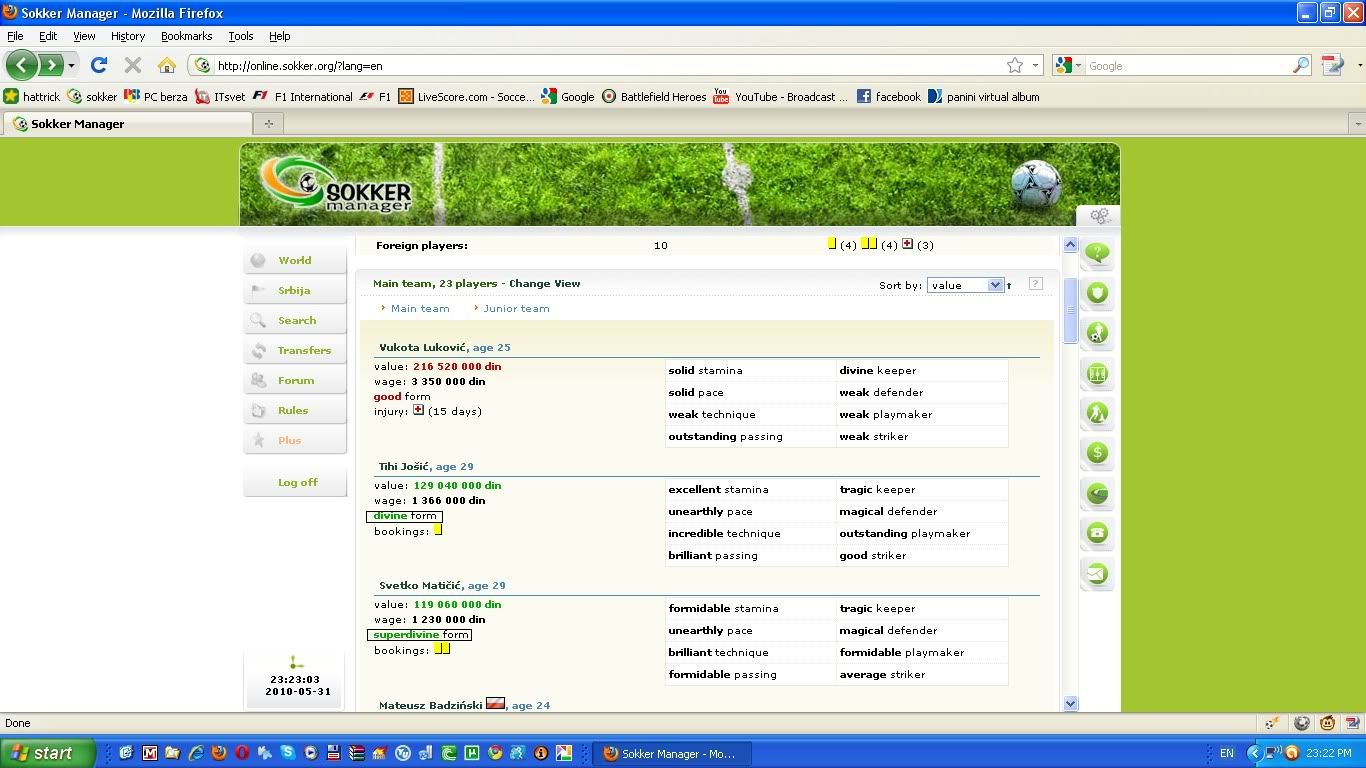
Task: Launch Internet Explorer from quick launch
Action: tap(196, 753)
